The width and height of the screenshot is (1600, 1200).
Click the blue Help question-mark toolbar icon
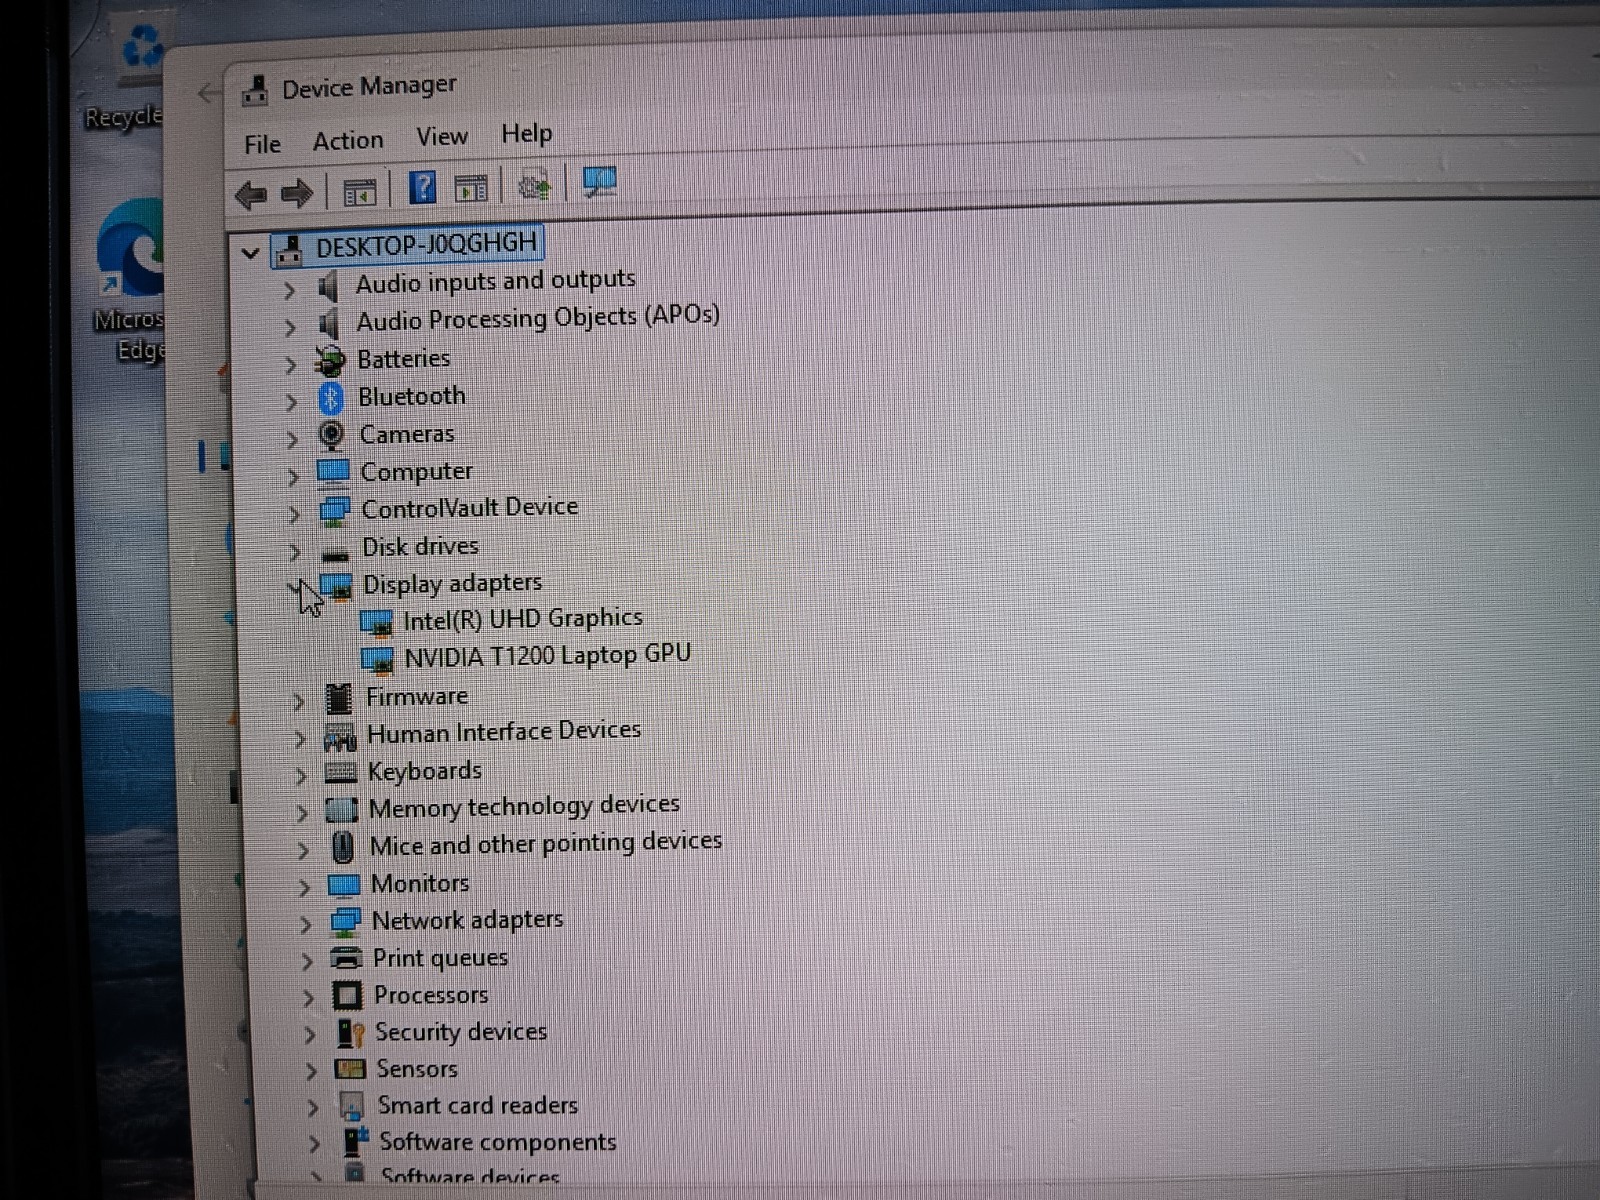click(x=423, y=187)
